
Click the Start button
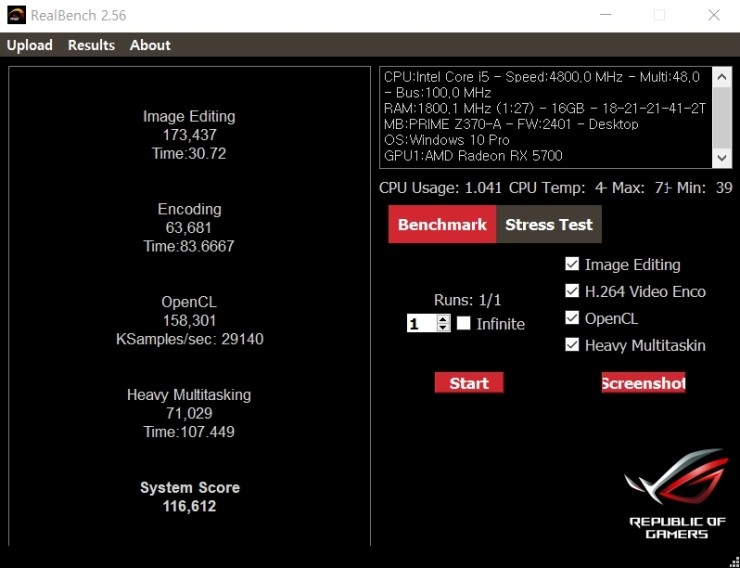pyautogui.click(x=469, y=383)
